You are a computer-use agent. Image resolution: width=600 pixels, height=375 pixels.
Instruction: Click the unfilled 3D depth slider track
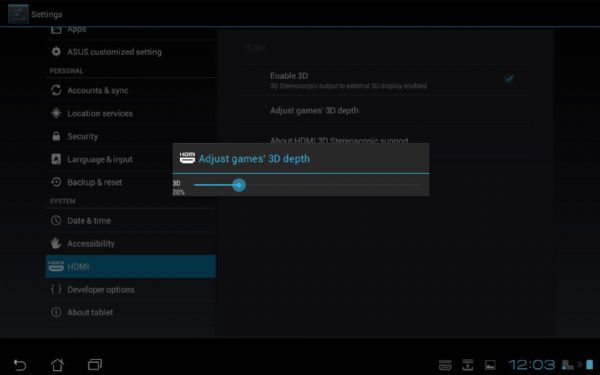click(333, 185)
